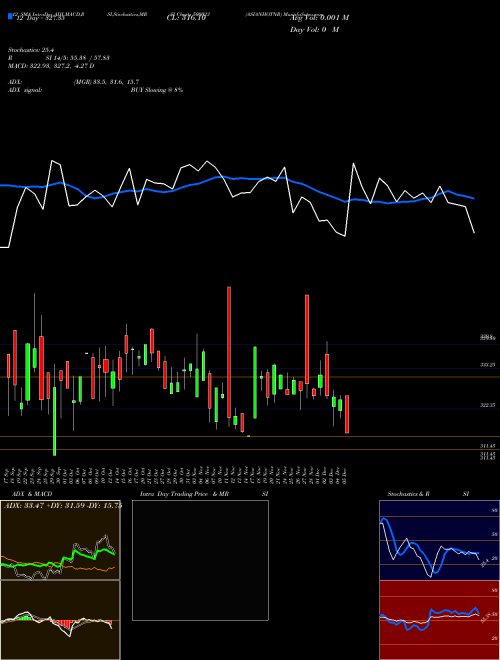500x660 pixels.
Task: Click the tall red candle near 27 Nov
Action: click(307, 339)
